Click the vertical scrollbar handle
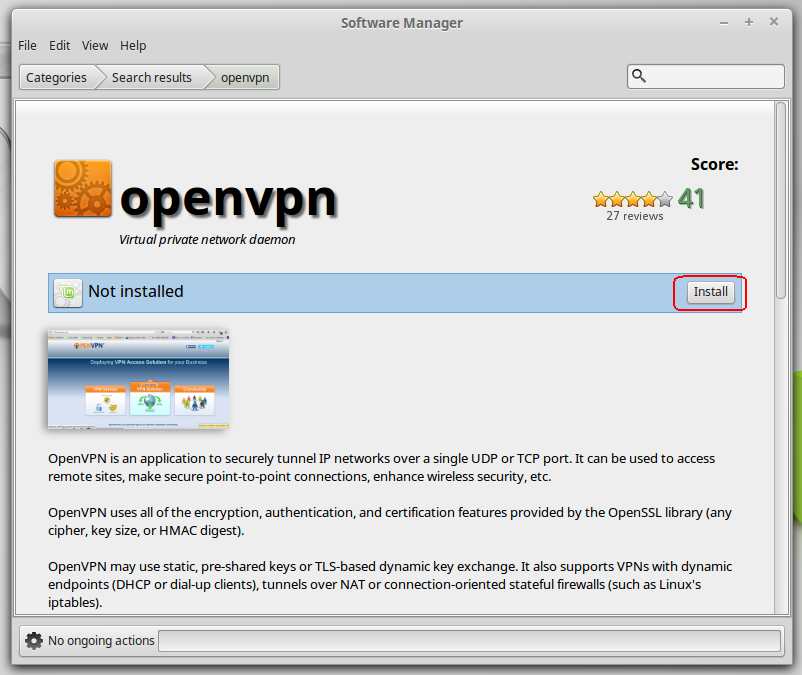The image size is (802, 675). click(x=781, y=200)
